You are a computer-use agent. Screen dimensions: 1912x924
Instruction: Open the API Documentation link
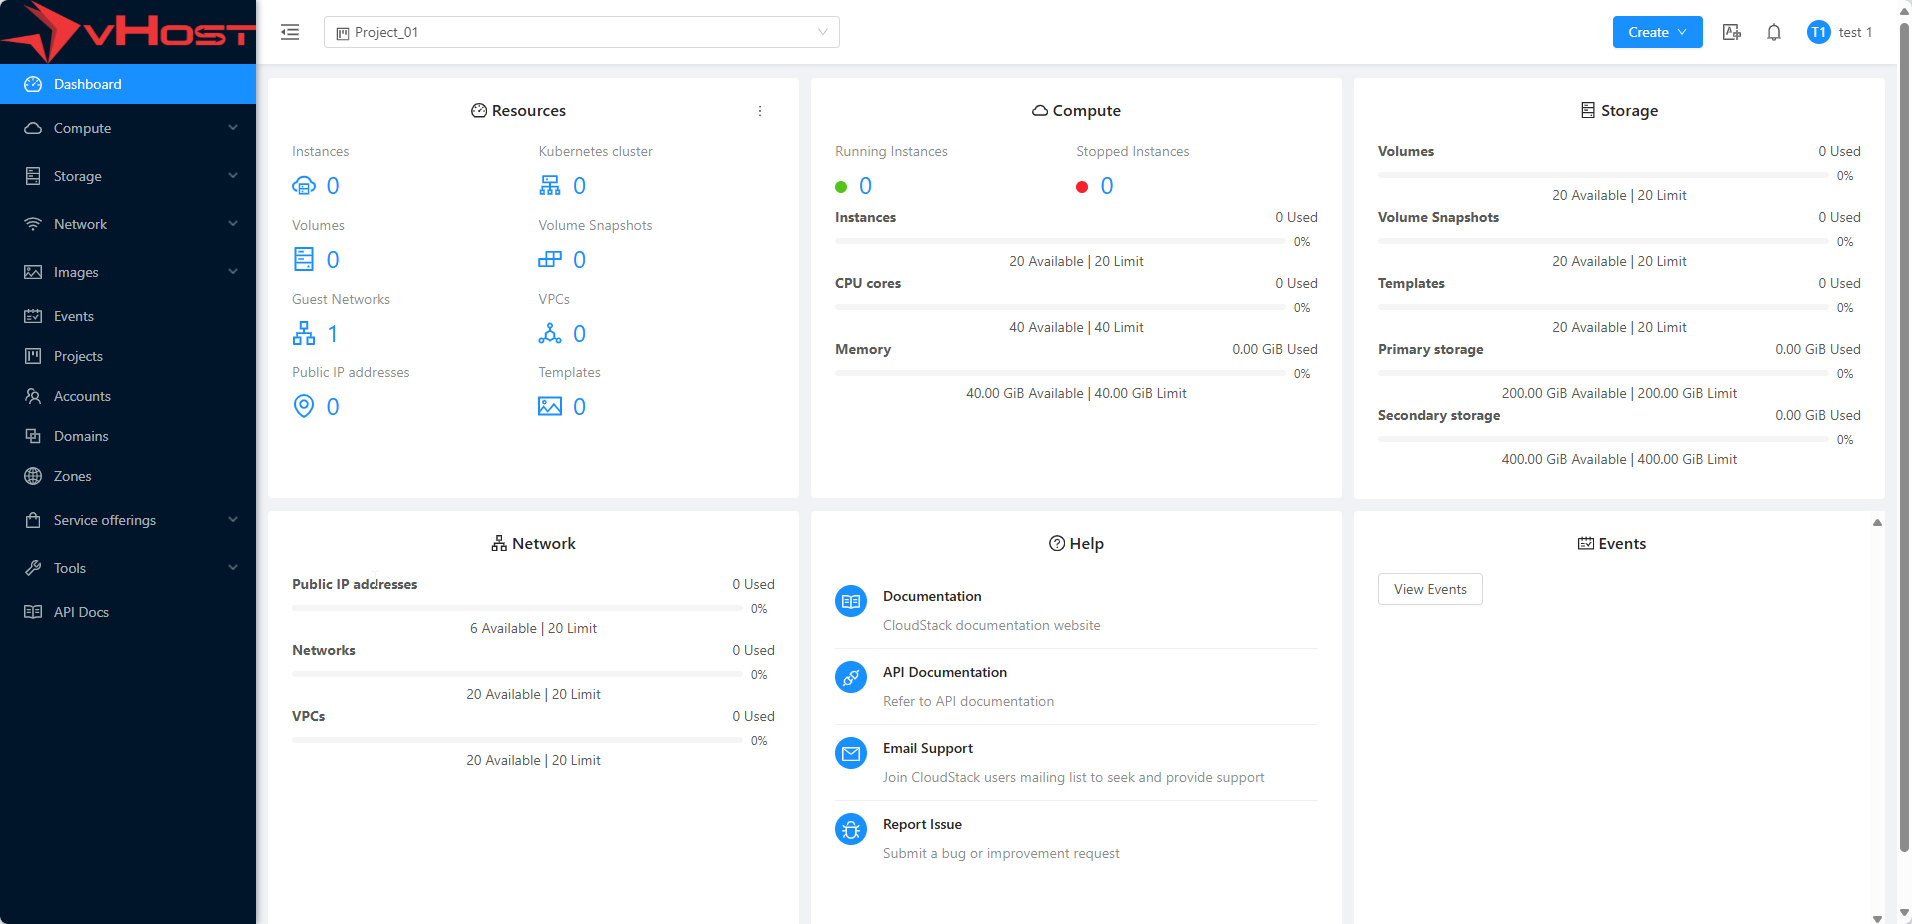944,672
